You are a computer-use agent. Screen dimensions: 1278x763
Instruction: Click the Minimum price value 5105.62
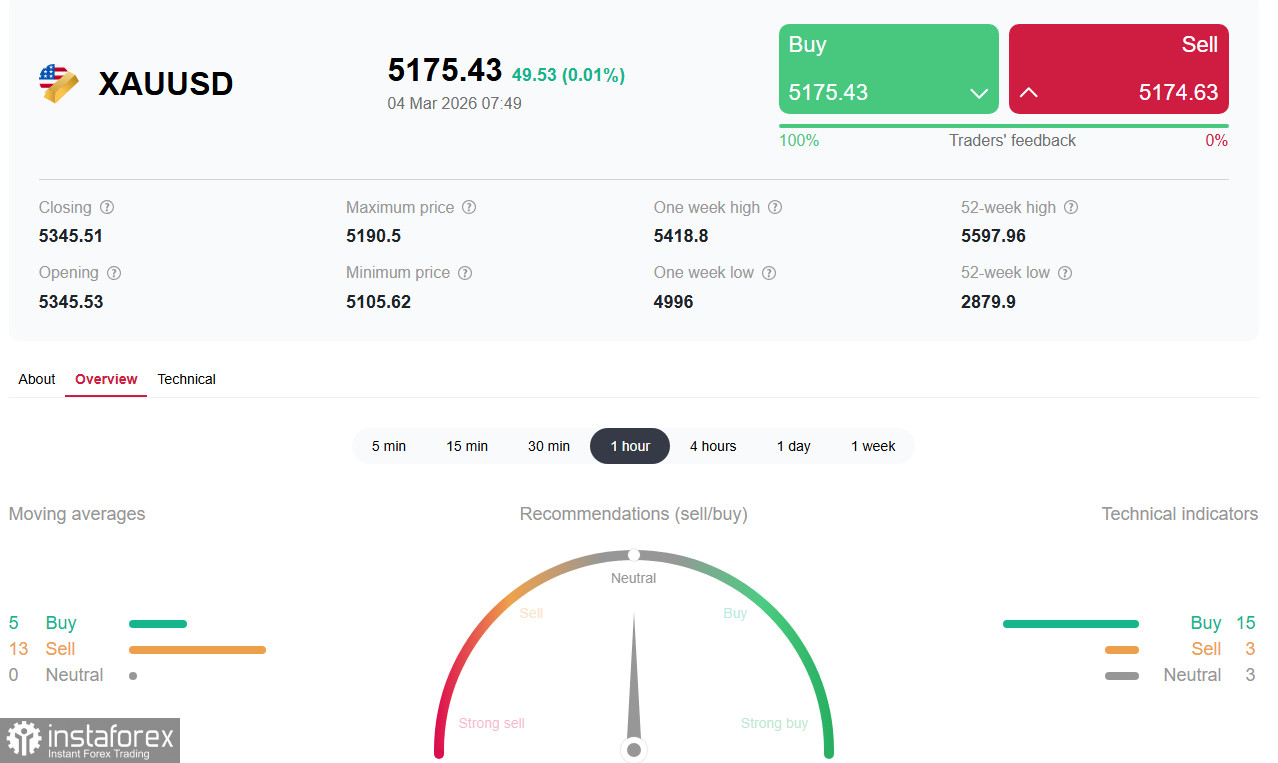tap(379, 301)
